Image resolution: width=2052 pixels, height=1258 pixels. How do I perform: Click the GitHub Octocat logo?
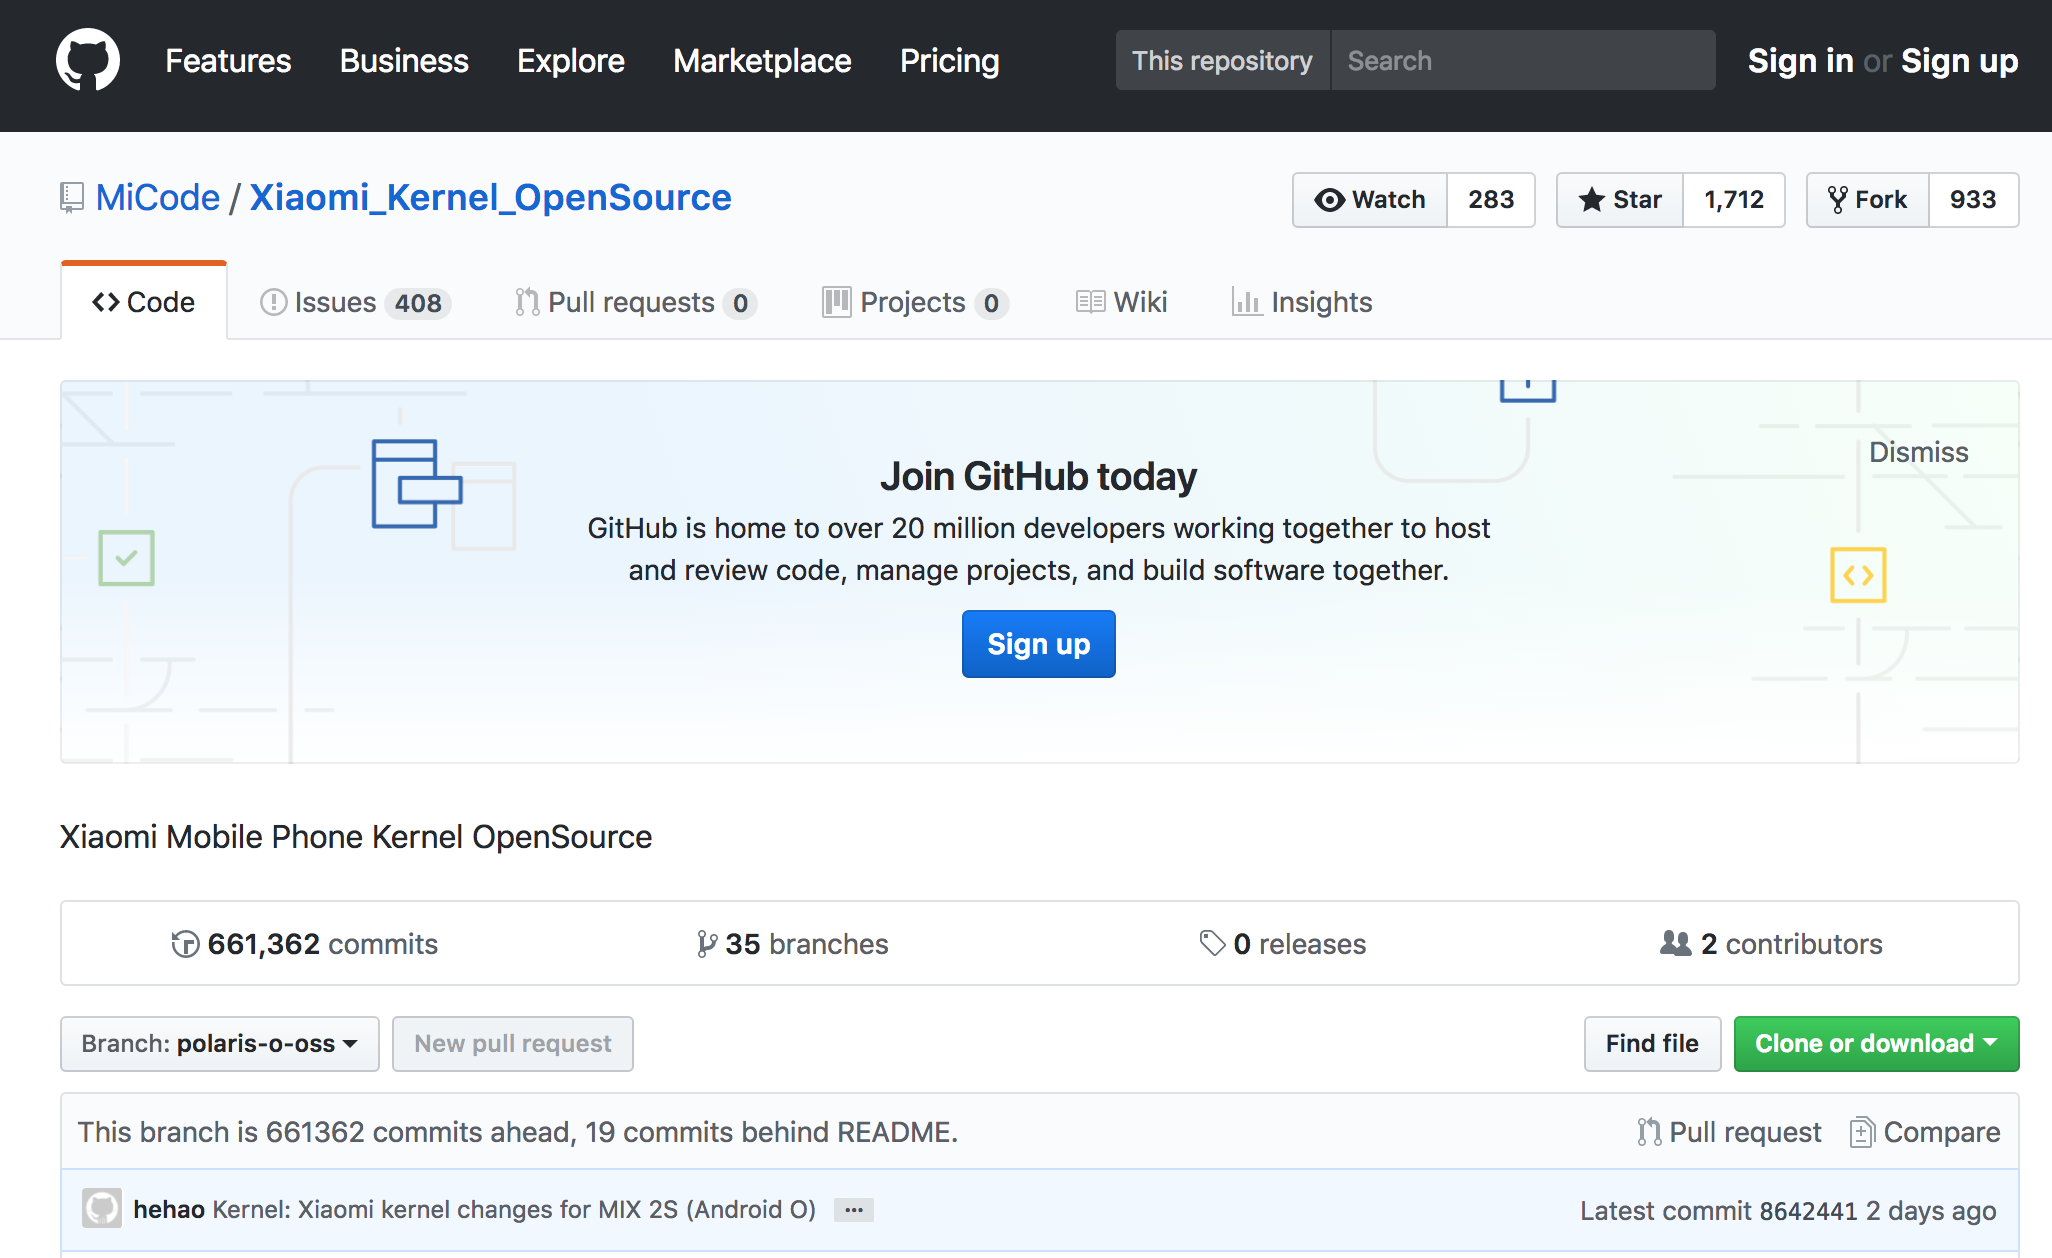point(88,60)
